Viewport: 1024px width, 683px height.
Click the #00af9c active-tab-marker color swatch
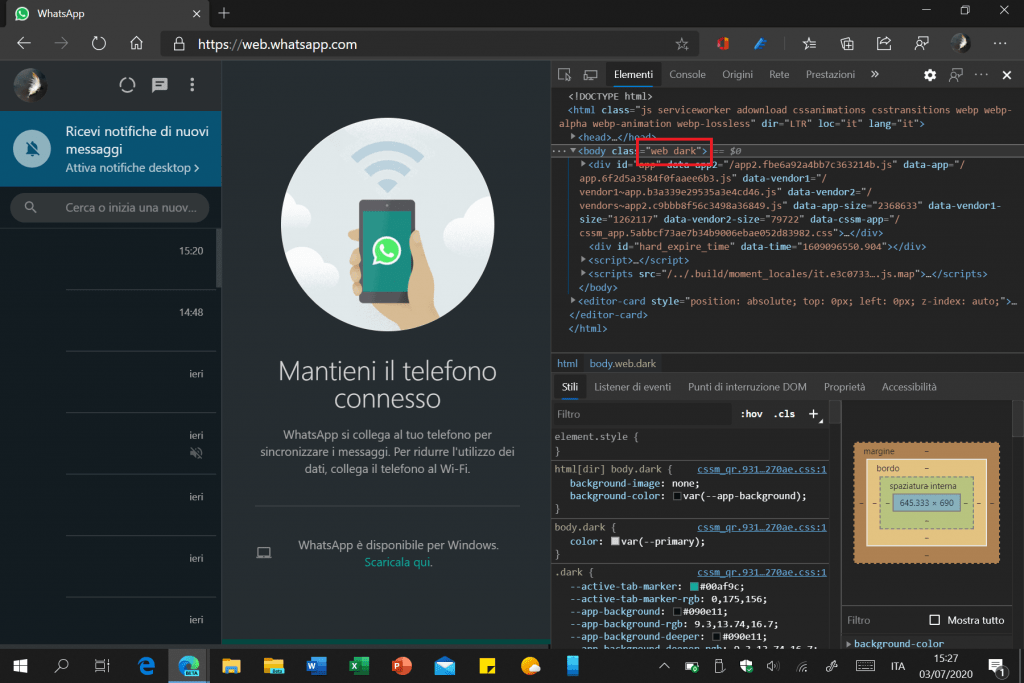click(x=695, y=586)
